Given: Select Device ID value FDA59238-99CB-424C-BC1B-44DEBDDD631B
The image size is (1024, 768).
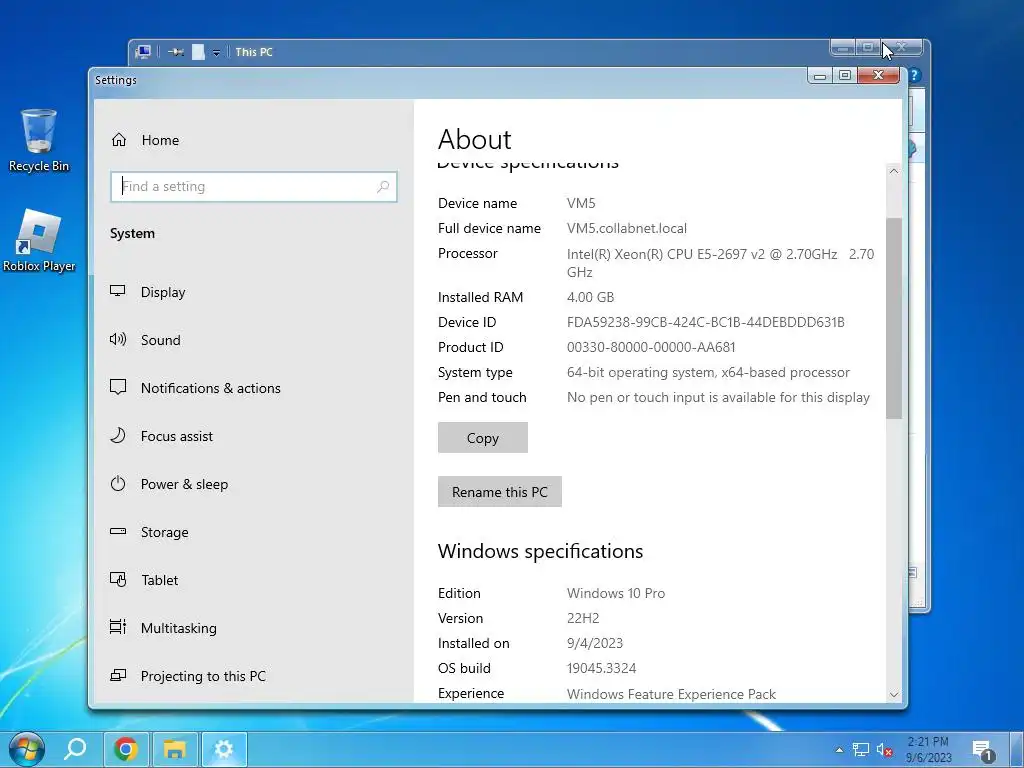Looking at the screenshot, I should pos(705,322).
